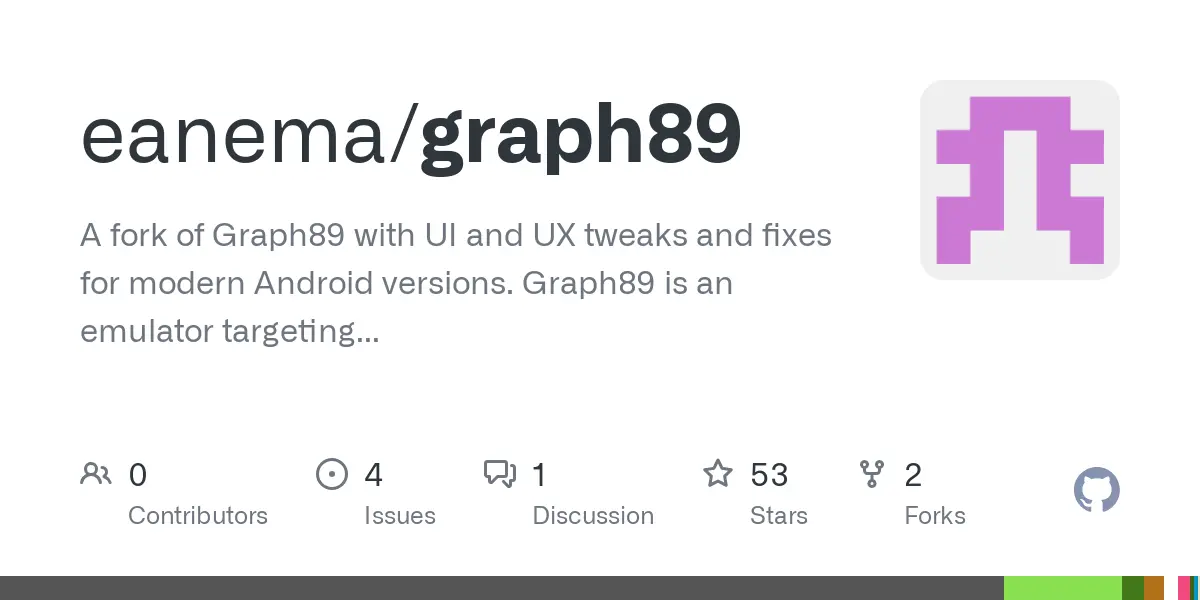Click the Issues circle-dot icon
Screen dimensions: 1200x600
(331, 474)
